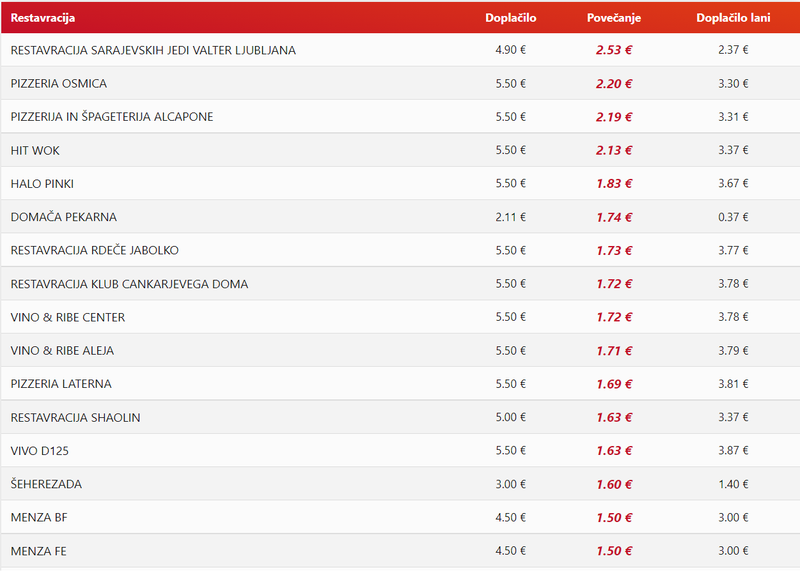Select the 1.60 € increase value

pyautogui.click(x=614, y=484)
